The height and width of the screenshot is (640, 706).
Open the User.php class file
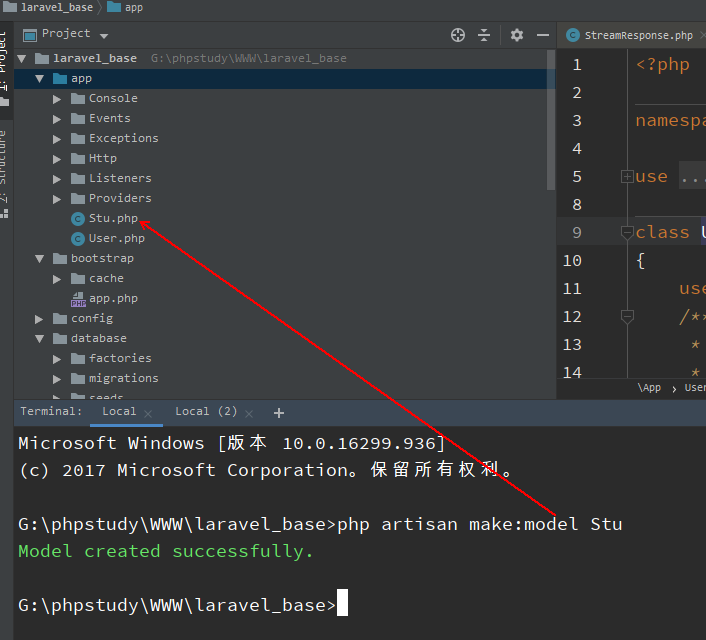116,238
